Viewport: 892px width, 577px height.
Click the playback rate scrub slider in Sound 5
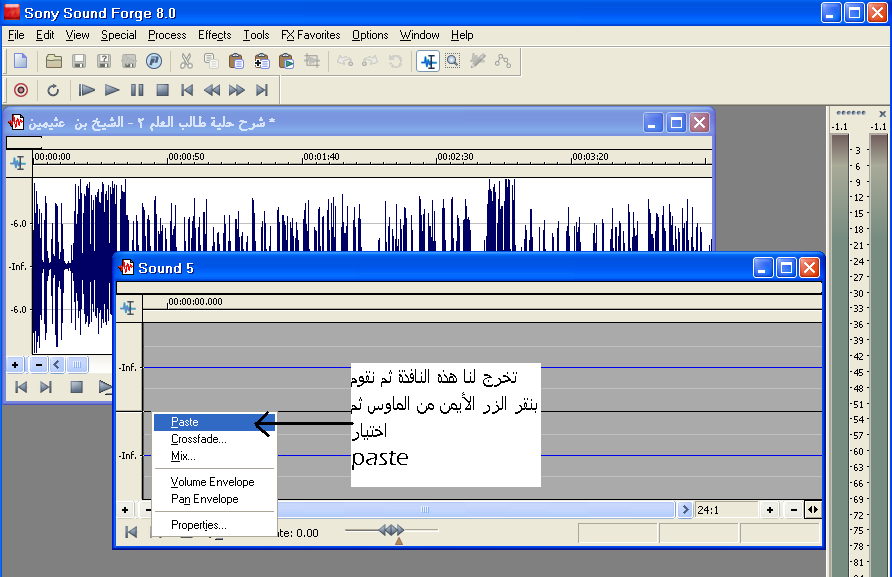pyautogui.click(x=391, y=531)
